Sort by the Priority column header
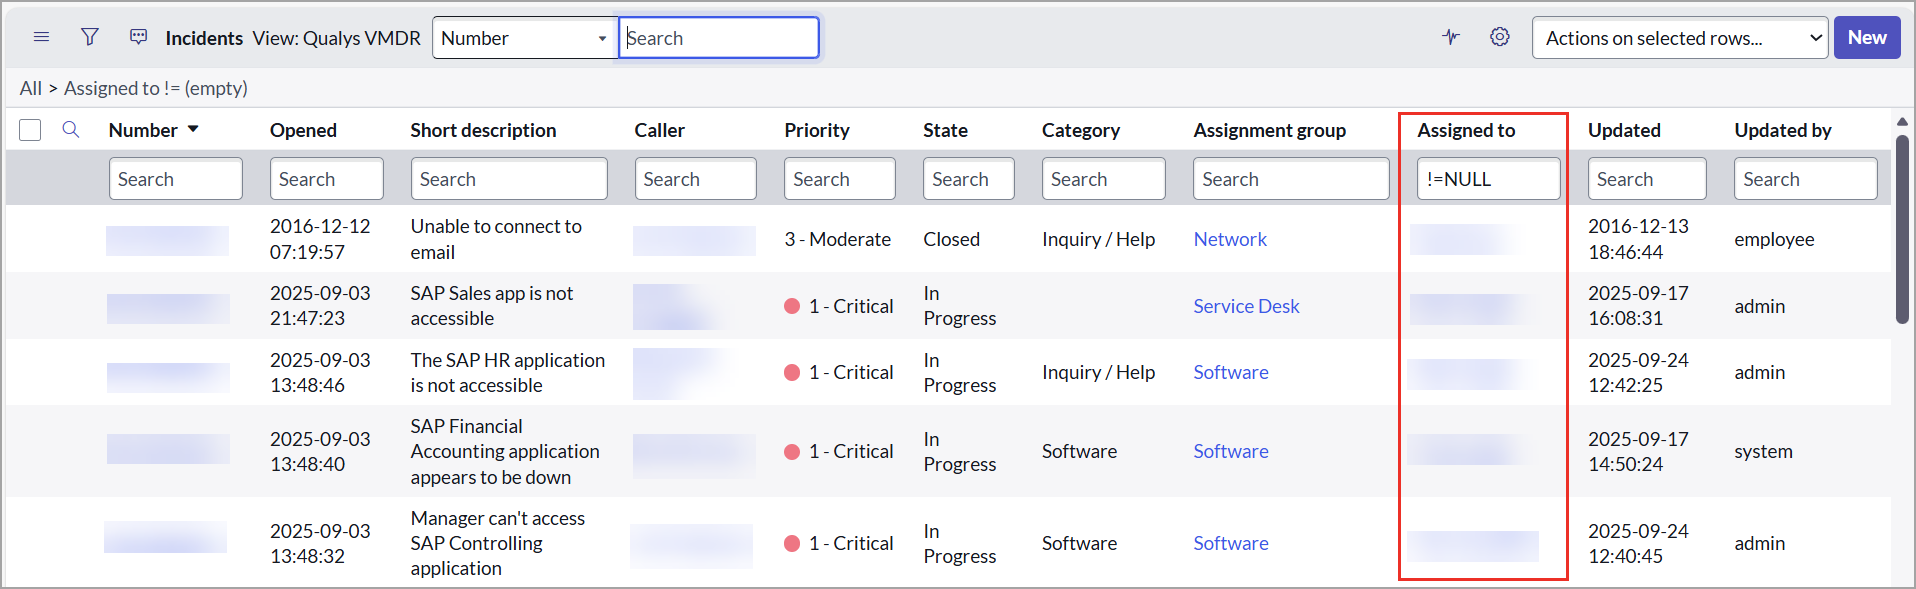Image resolution: width=1916 pixels, height=589 pixels. click(x=816, y=130)
